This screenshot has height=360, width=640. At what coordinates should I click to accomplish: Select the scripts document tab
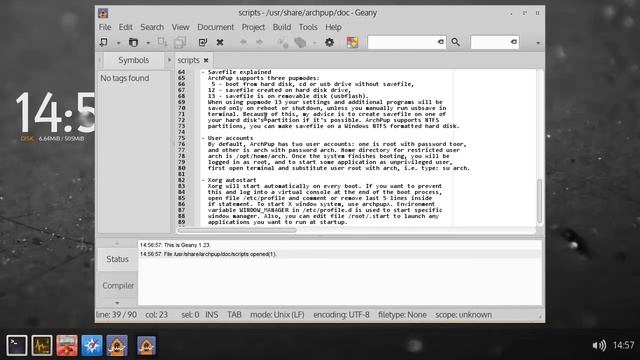188,60
